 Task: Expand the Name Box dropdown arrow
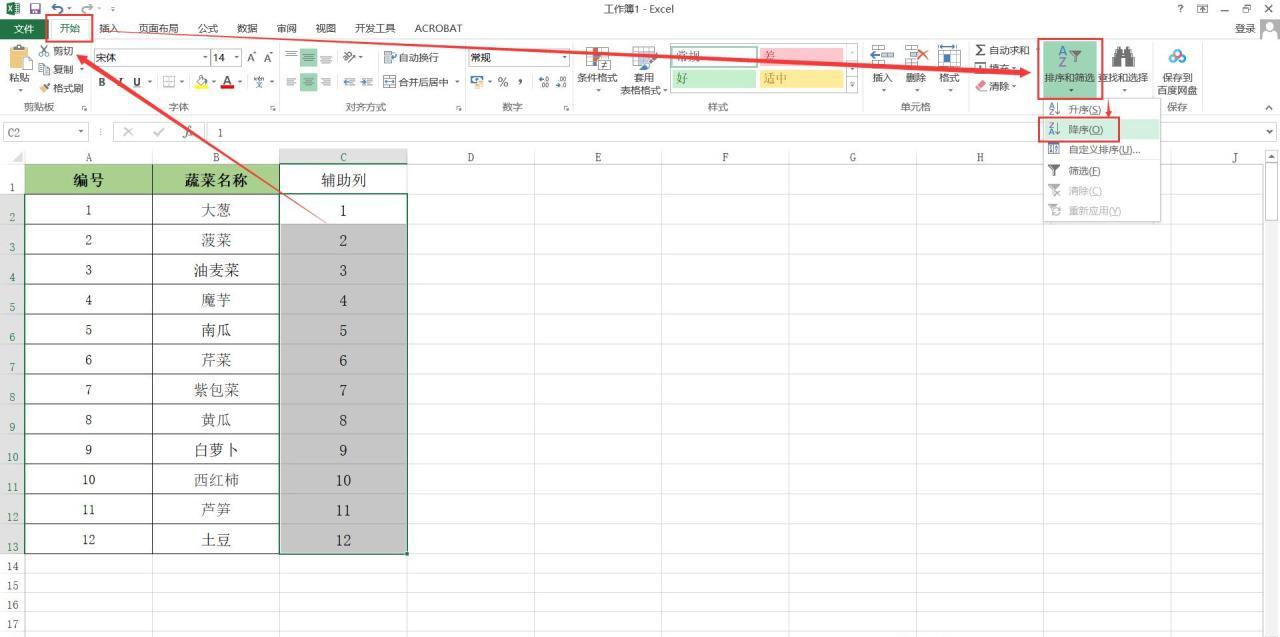point(82,132)
